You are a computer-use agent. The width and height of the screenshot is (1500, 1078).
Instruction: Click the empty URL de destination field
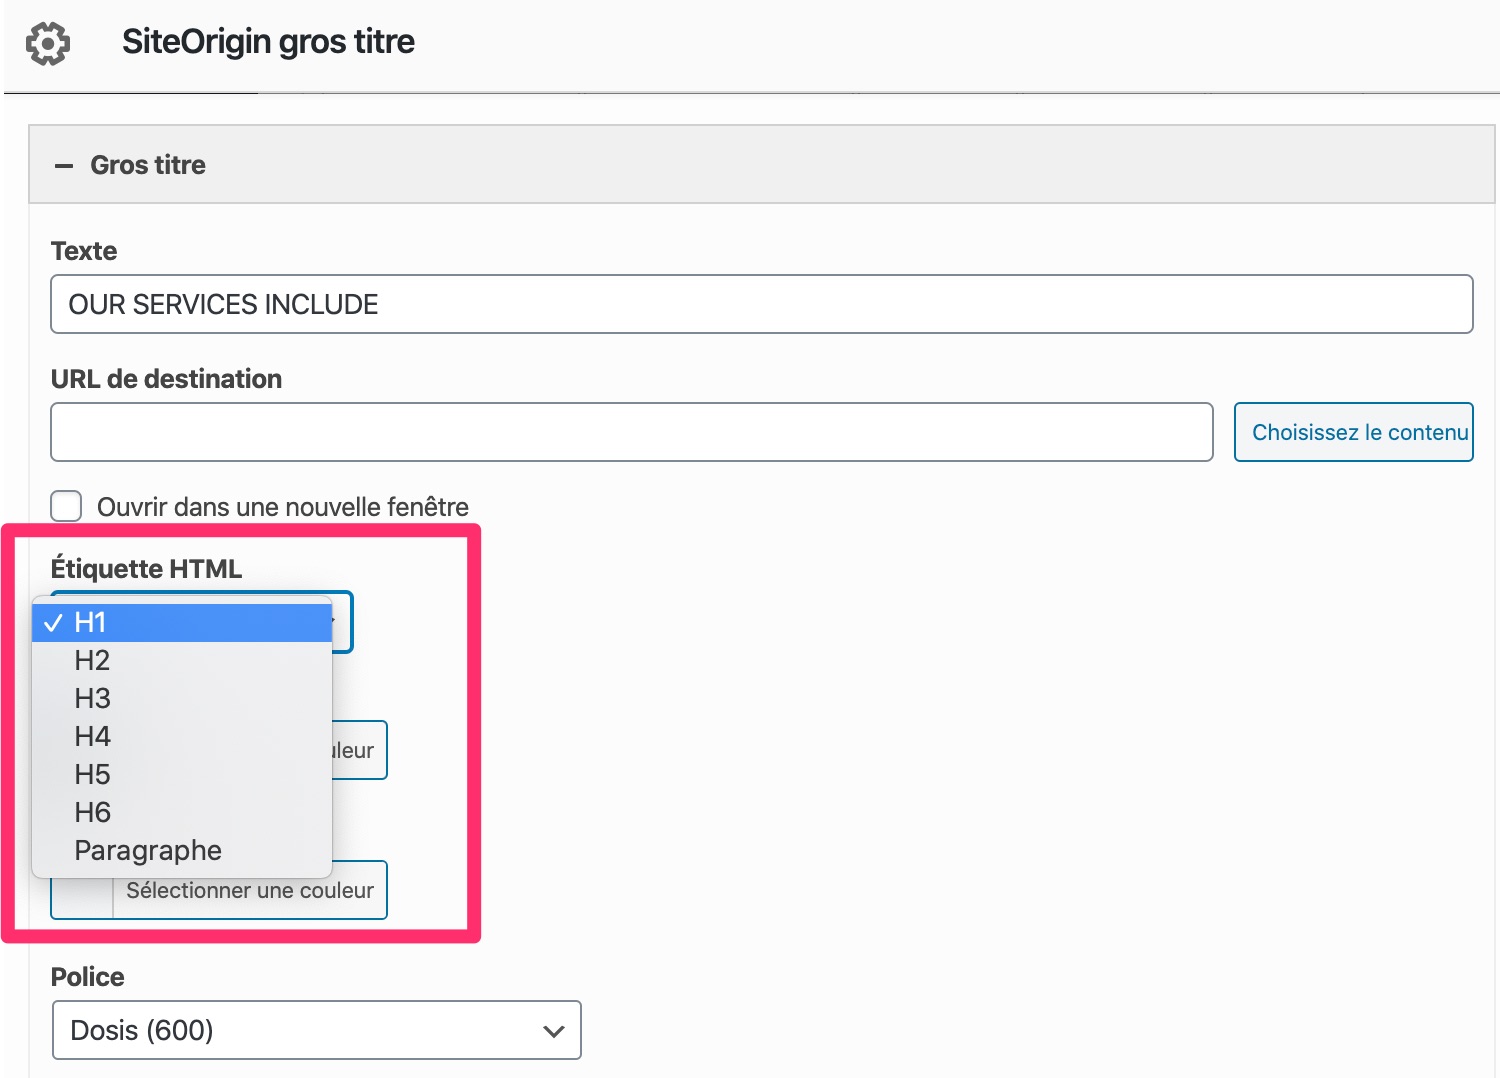tap(631, 432)
